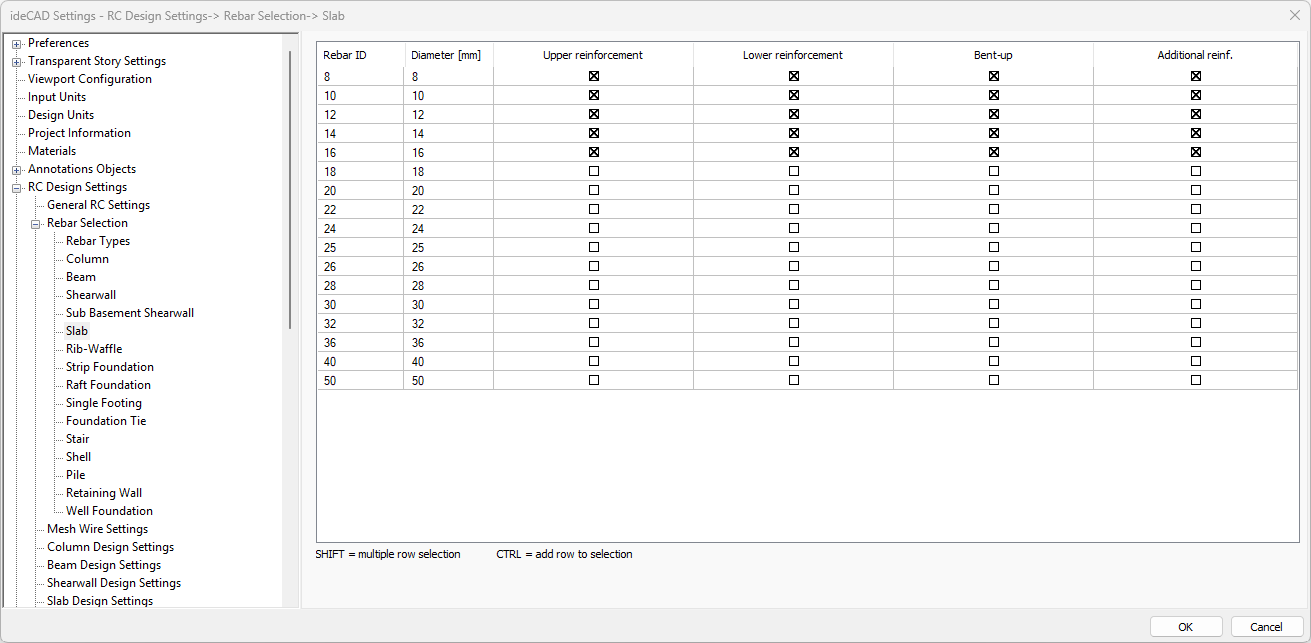Select Single Footing item
The image size is (1311, 643).
104,403
